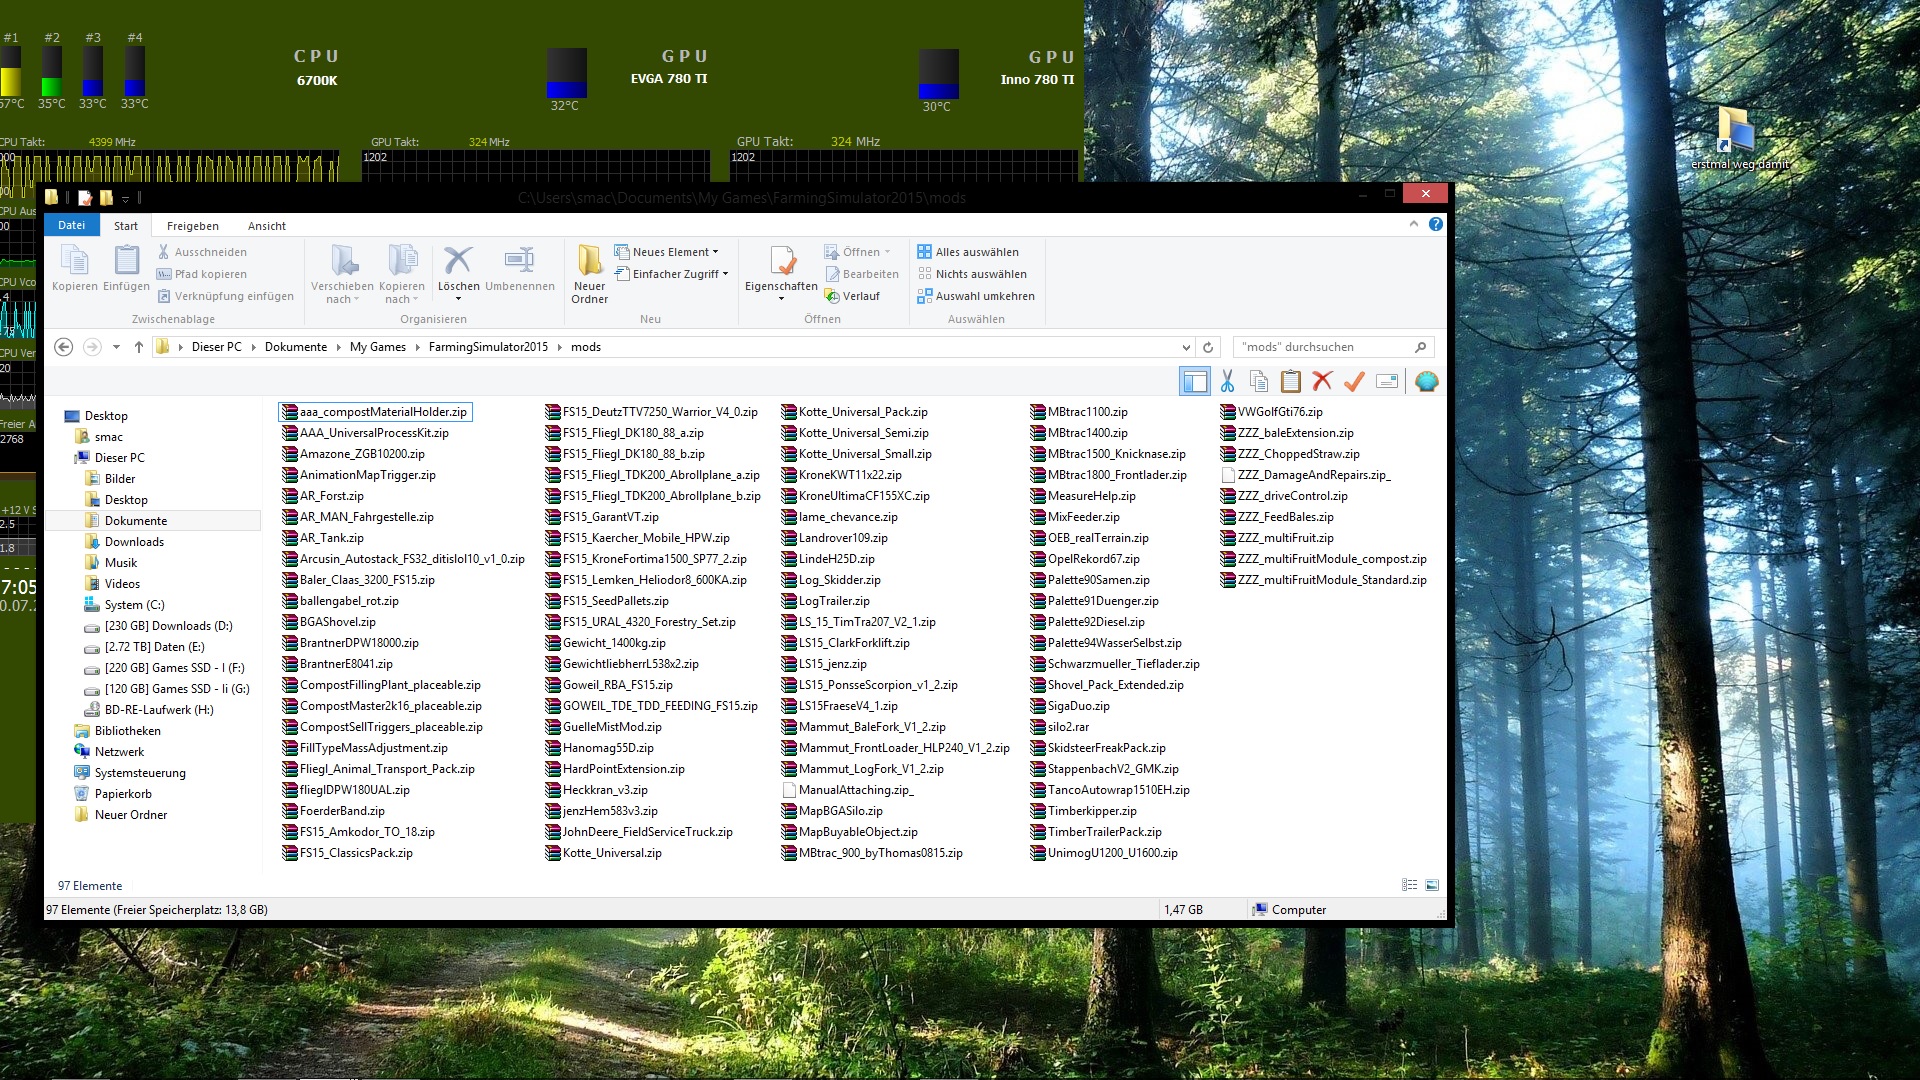Select Downloads in the navigation tree
Viewport: 1920px width, 1080px height.
click(134, 542)
